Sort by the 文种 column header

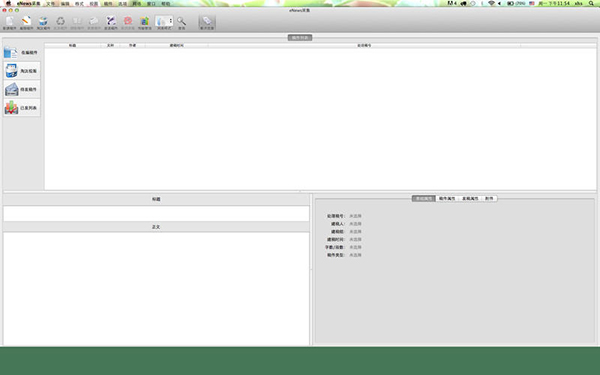[x=110, y=46]
